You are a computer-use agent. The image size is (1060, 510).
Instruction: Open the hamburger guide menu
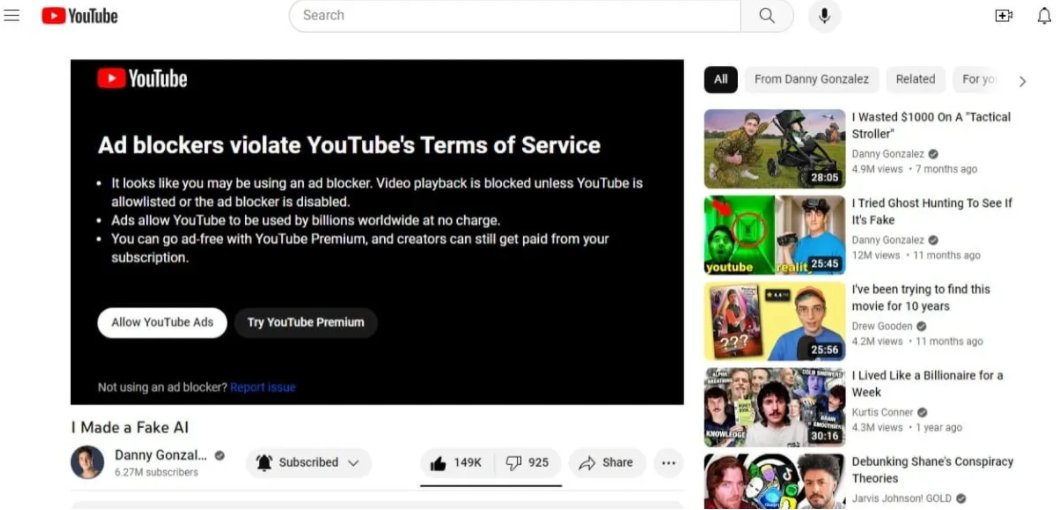(x=11, y=15)
